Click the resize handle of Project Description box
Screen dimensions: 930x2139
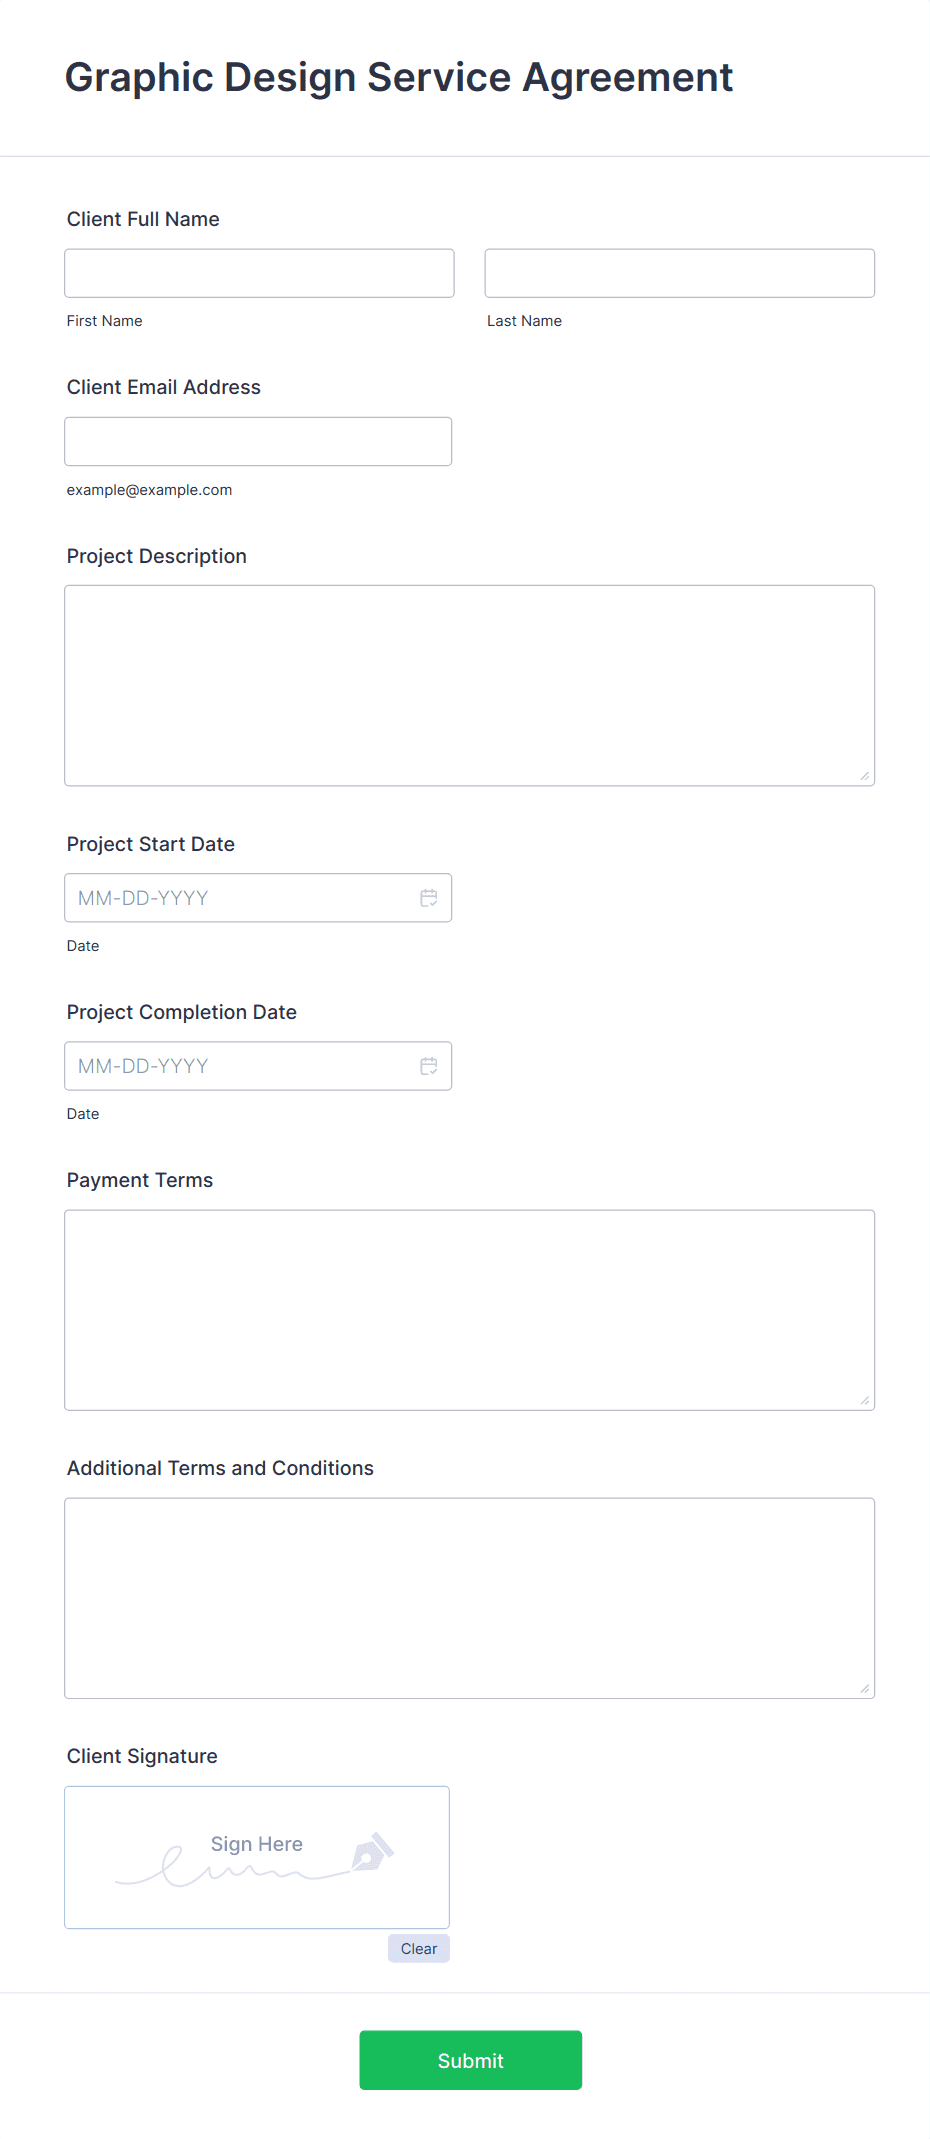coord(865,776)
